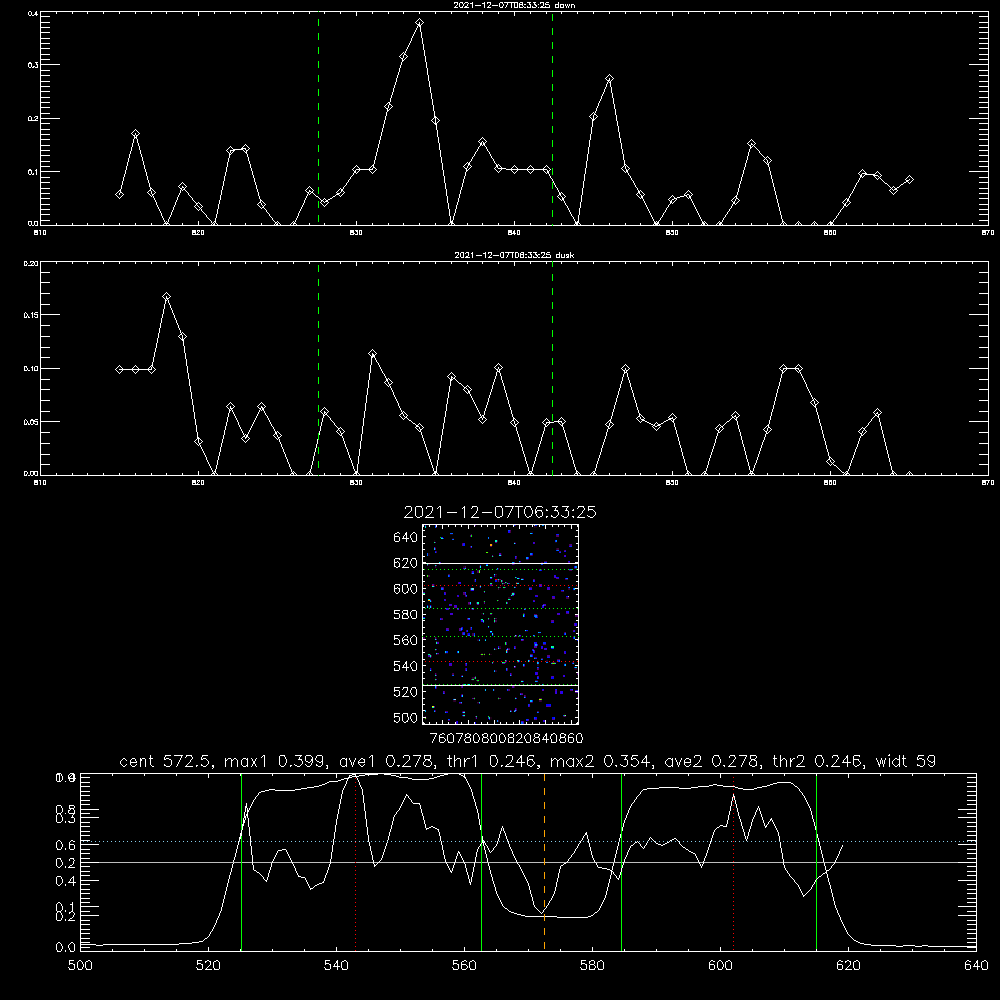Click the tallest diamond marker in dusk plot
1000x1000 pixels.
[x=166, y=297]
